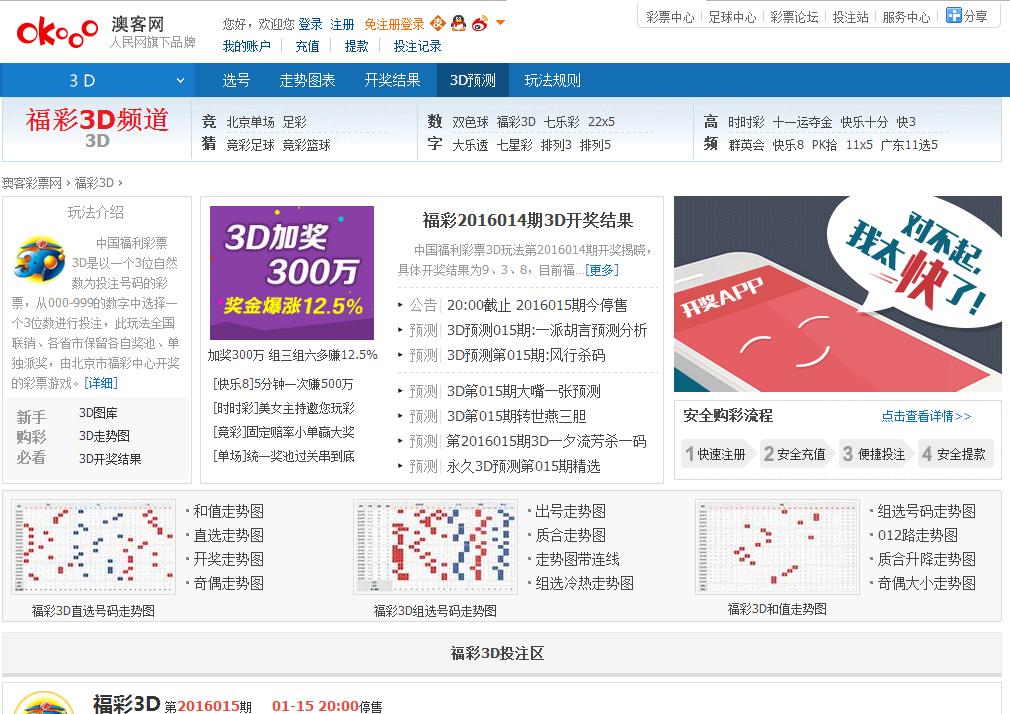1010x714 pixels.
Task: Click the 注册 link
Action: (342, 24)
